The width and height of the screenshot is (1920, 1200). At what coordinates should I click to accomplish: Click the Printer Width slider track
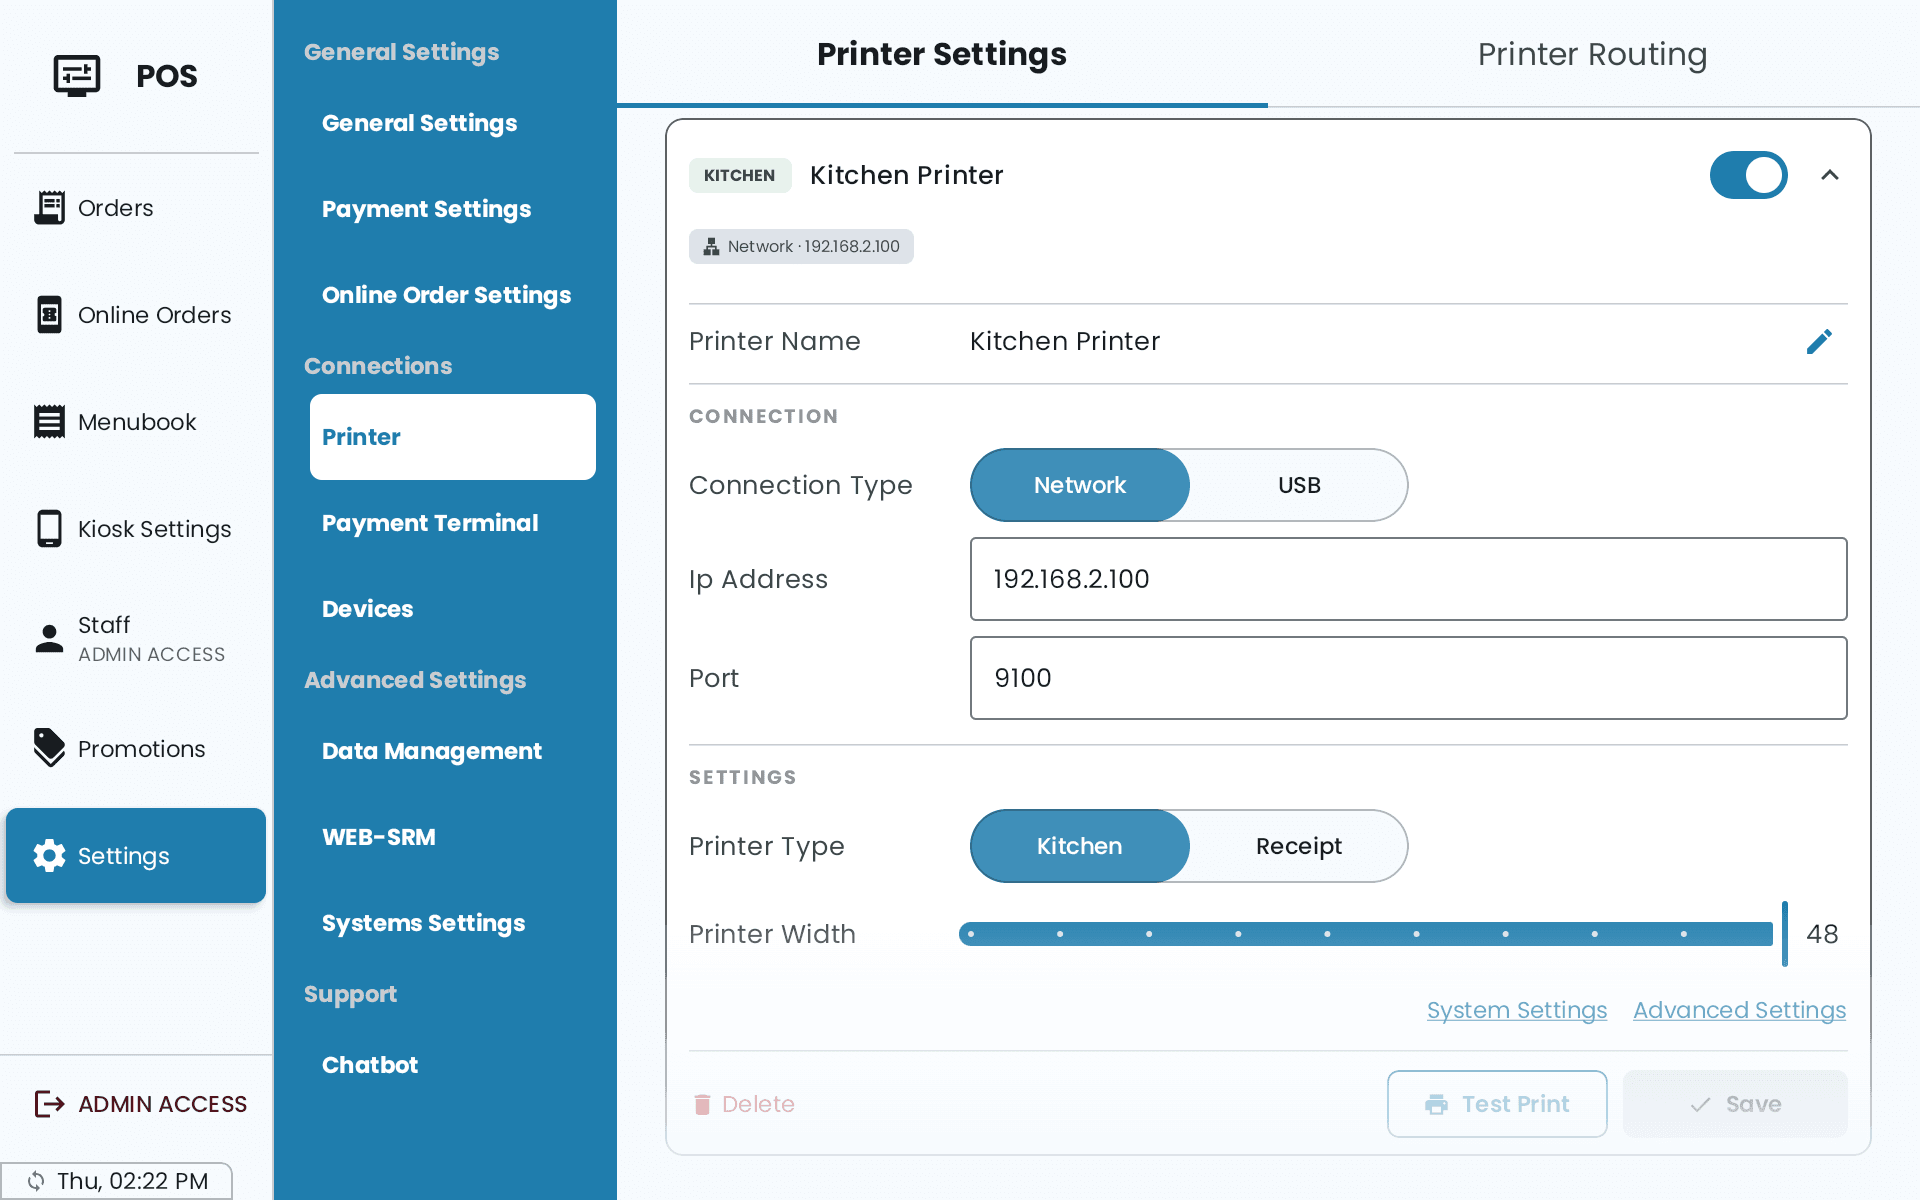(x=1366, y=934)
